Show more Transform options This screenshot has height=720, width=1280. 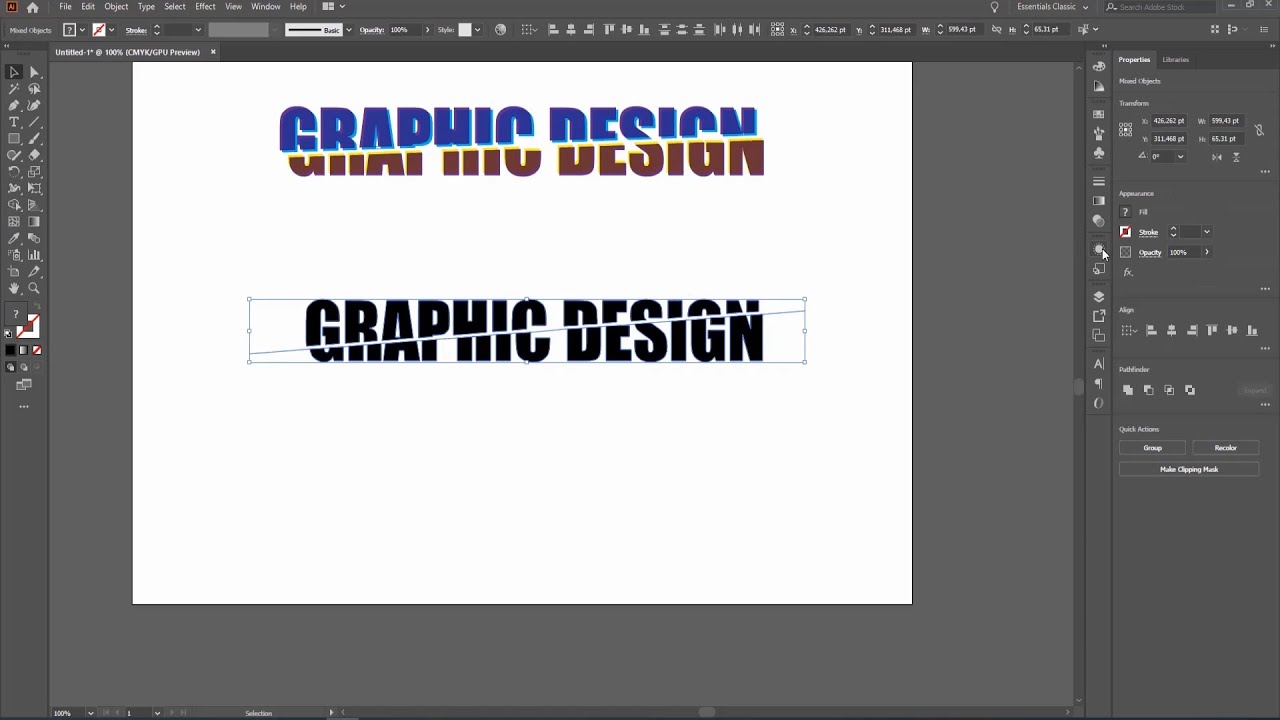[x=1265, y=172]
